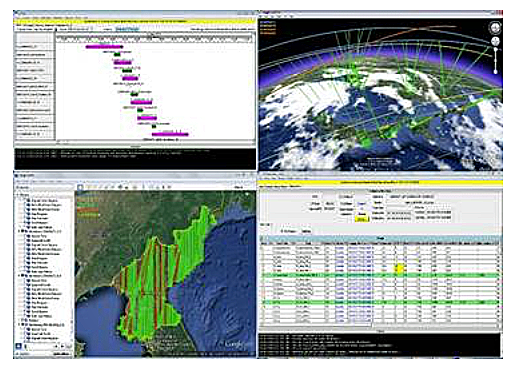Click the yellow highlighted cell in the results table
Image resolution: width=510 pixels, height=369 pixels.
click(399, 268)
